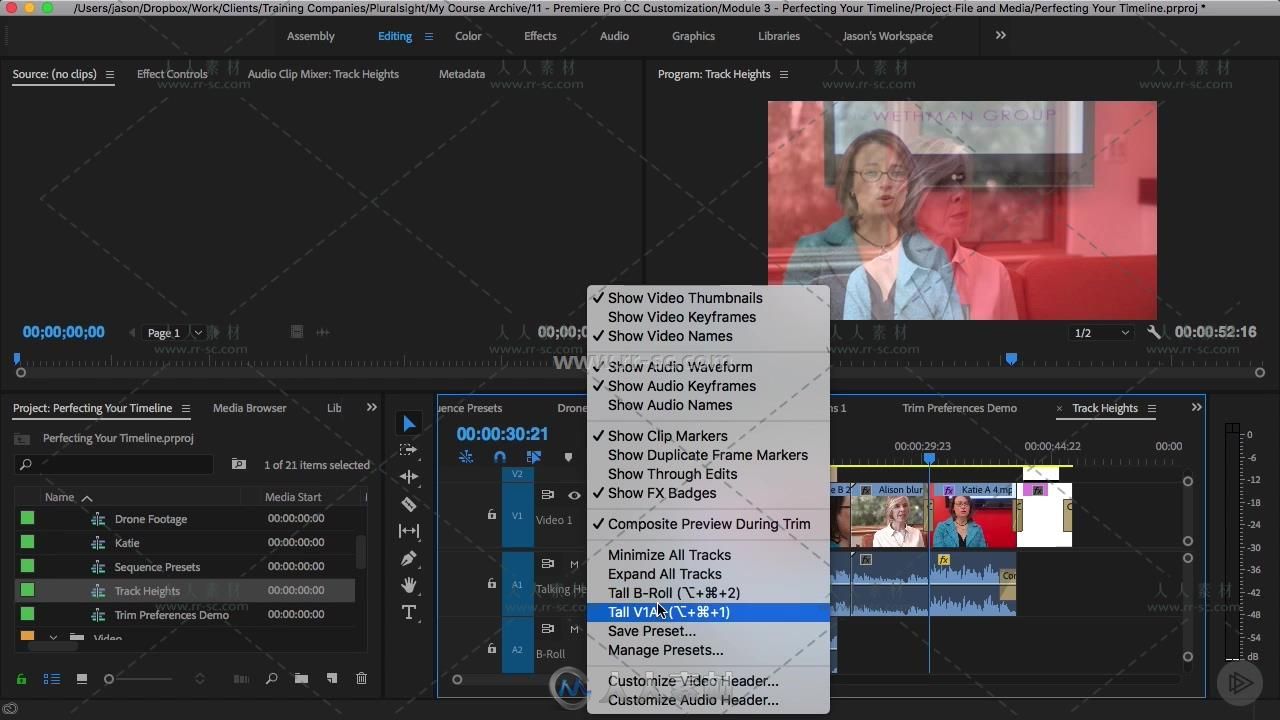
Task: Open Manage Presets dialog
Action: [x=708, y=650]
